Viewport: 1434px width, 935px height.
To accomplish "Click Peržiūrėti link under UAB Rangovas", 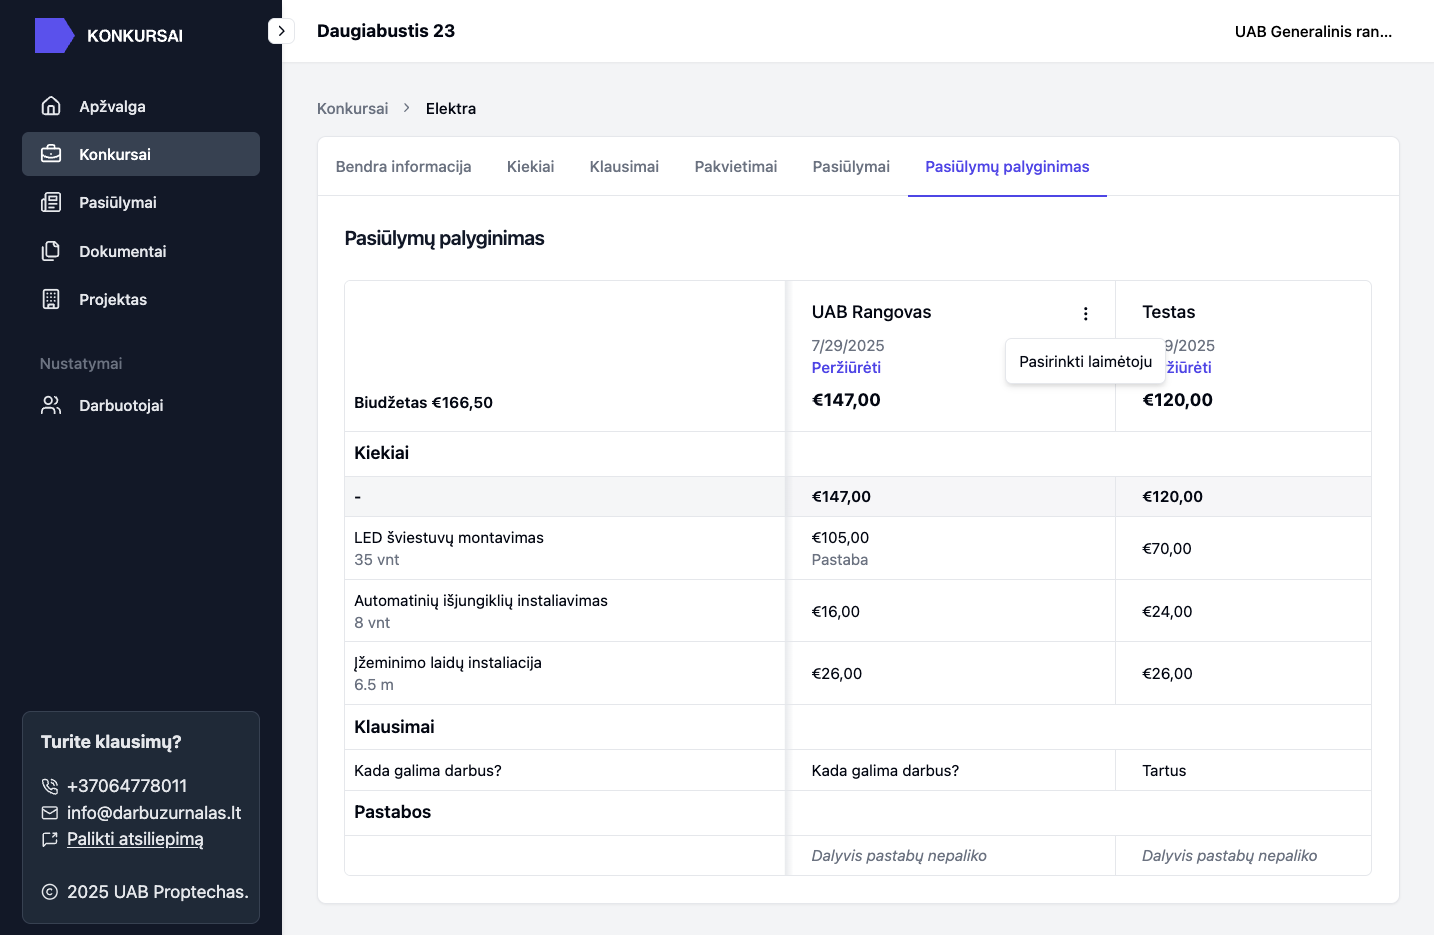I will pos(846,368).
